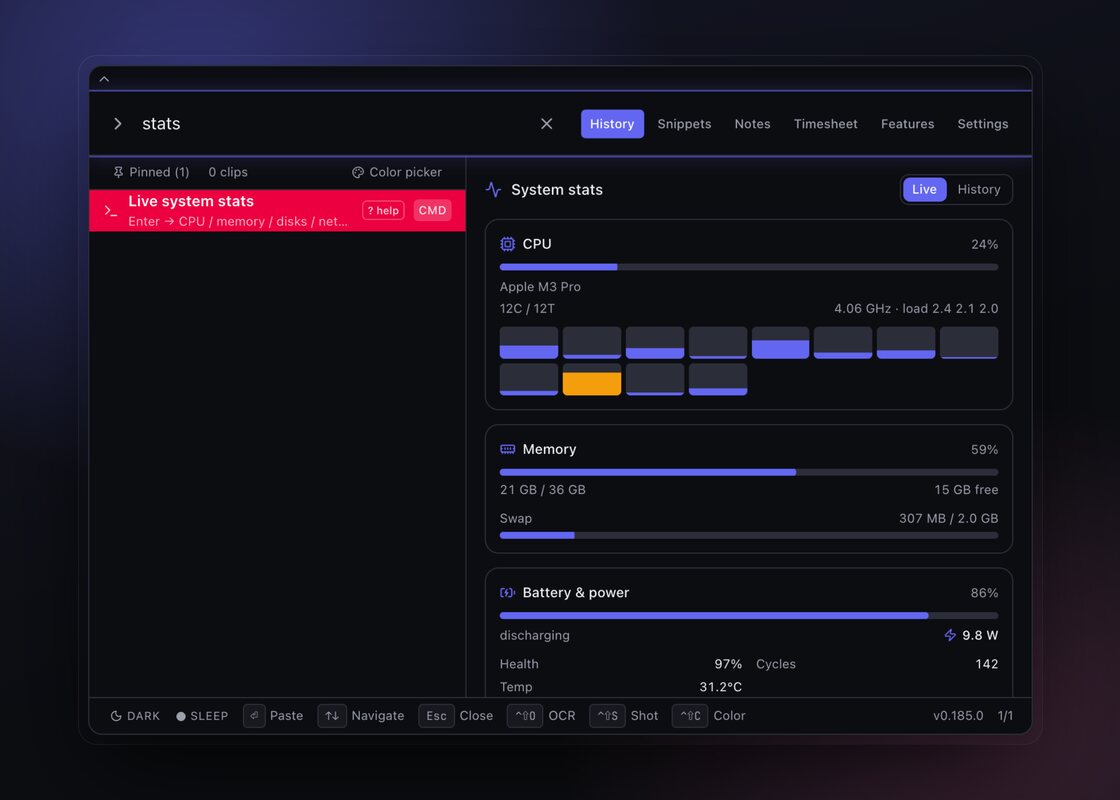
Task: Click the Memory 59% value
Action: point(984,449)
